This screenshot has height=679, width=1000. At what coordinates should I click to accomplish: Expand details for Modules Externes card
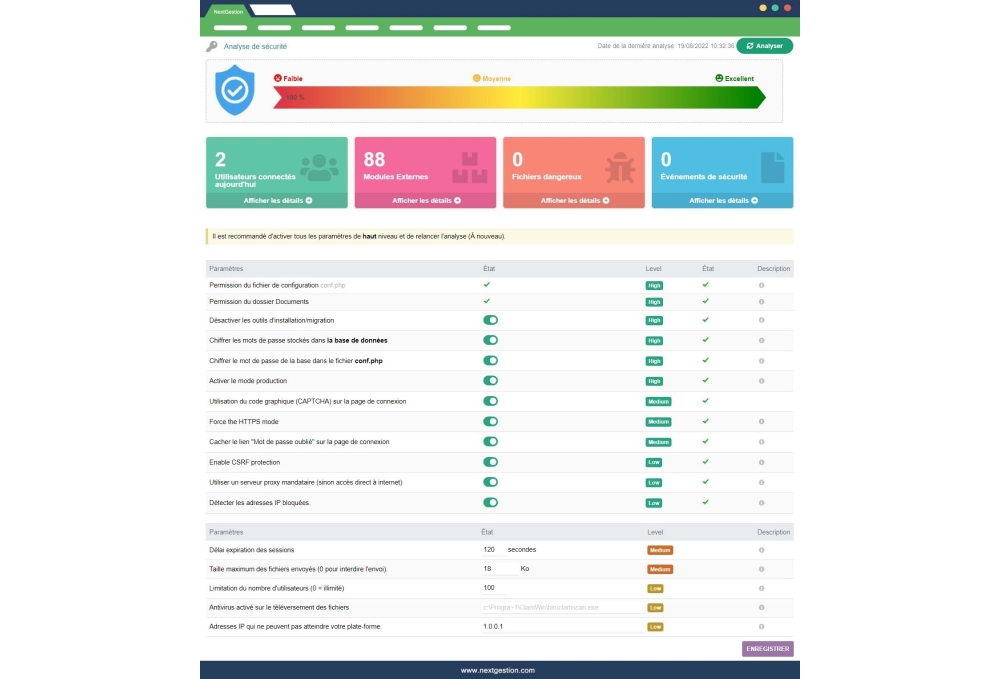[x=426, y=200]
